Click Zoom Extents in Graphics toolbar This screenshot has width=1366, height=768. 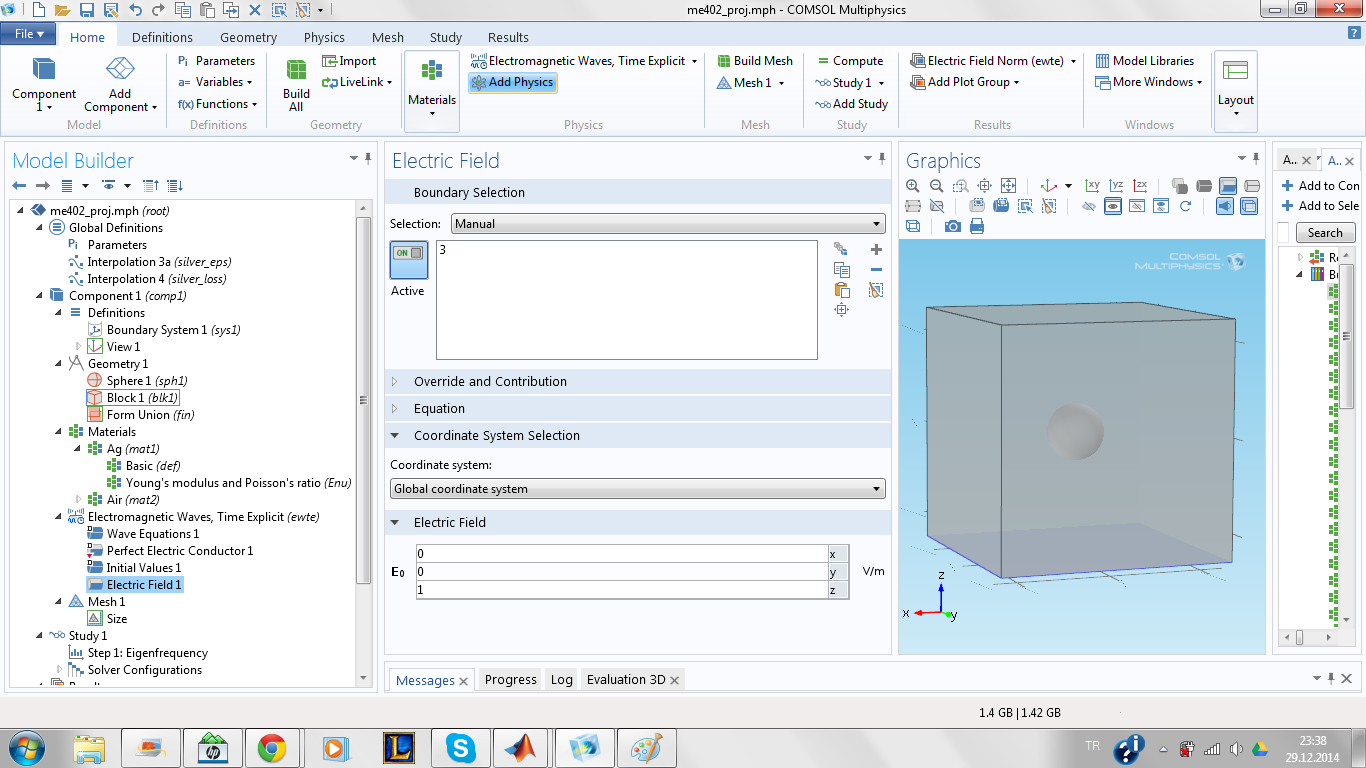pyautogui.click(x=1008, y=186)
